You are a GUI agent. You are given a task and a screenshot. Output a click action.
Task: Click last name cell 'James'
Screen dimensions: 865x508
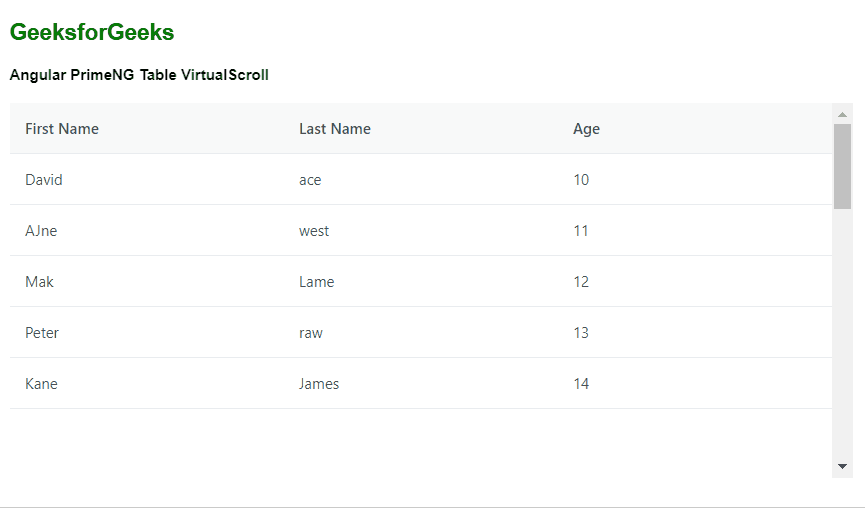click(x=319, y=384)
